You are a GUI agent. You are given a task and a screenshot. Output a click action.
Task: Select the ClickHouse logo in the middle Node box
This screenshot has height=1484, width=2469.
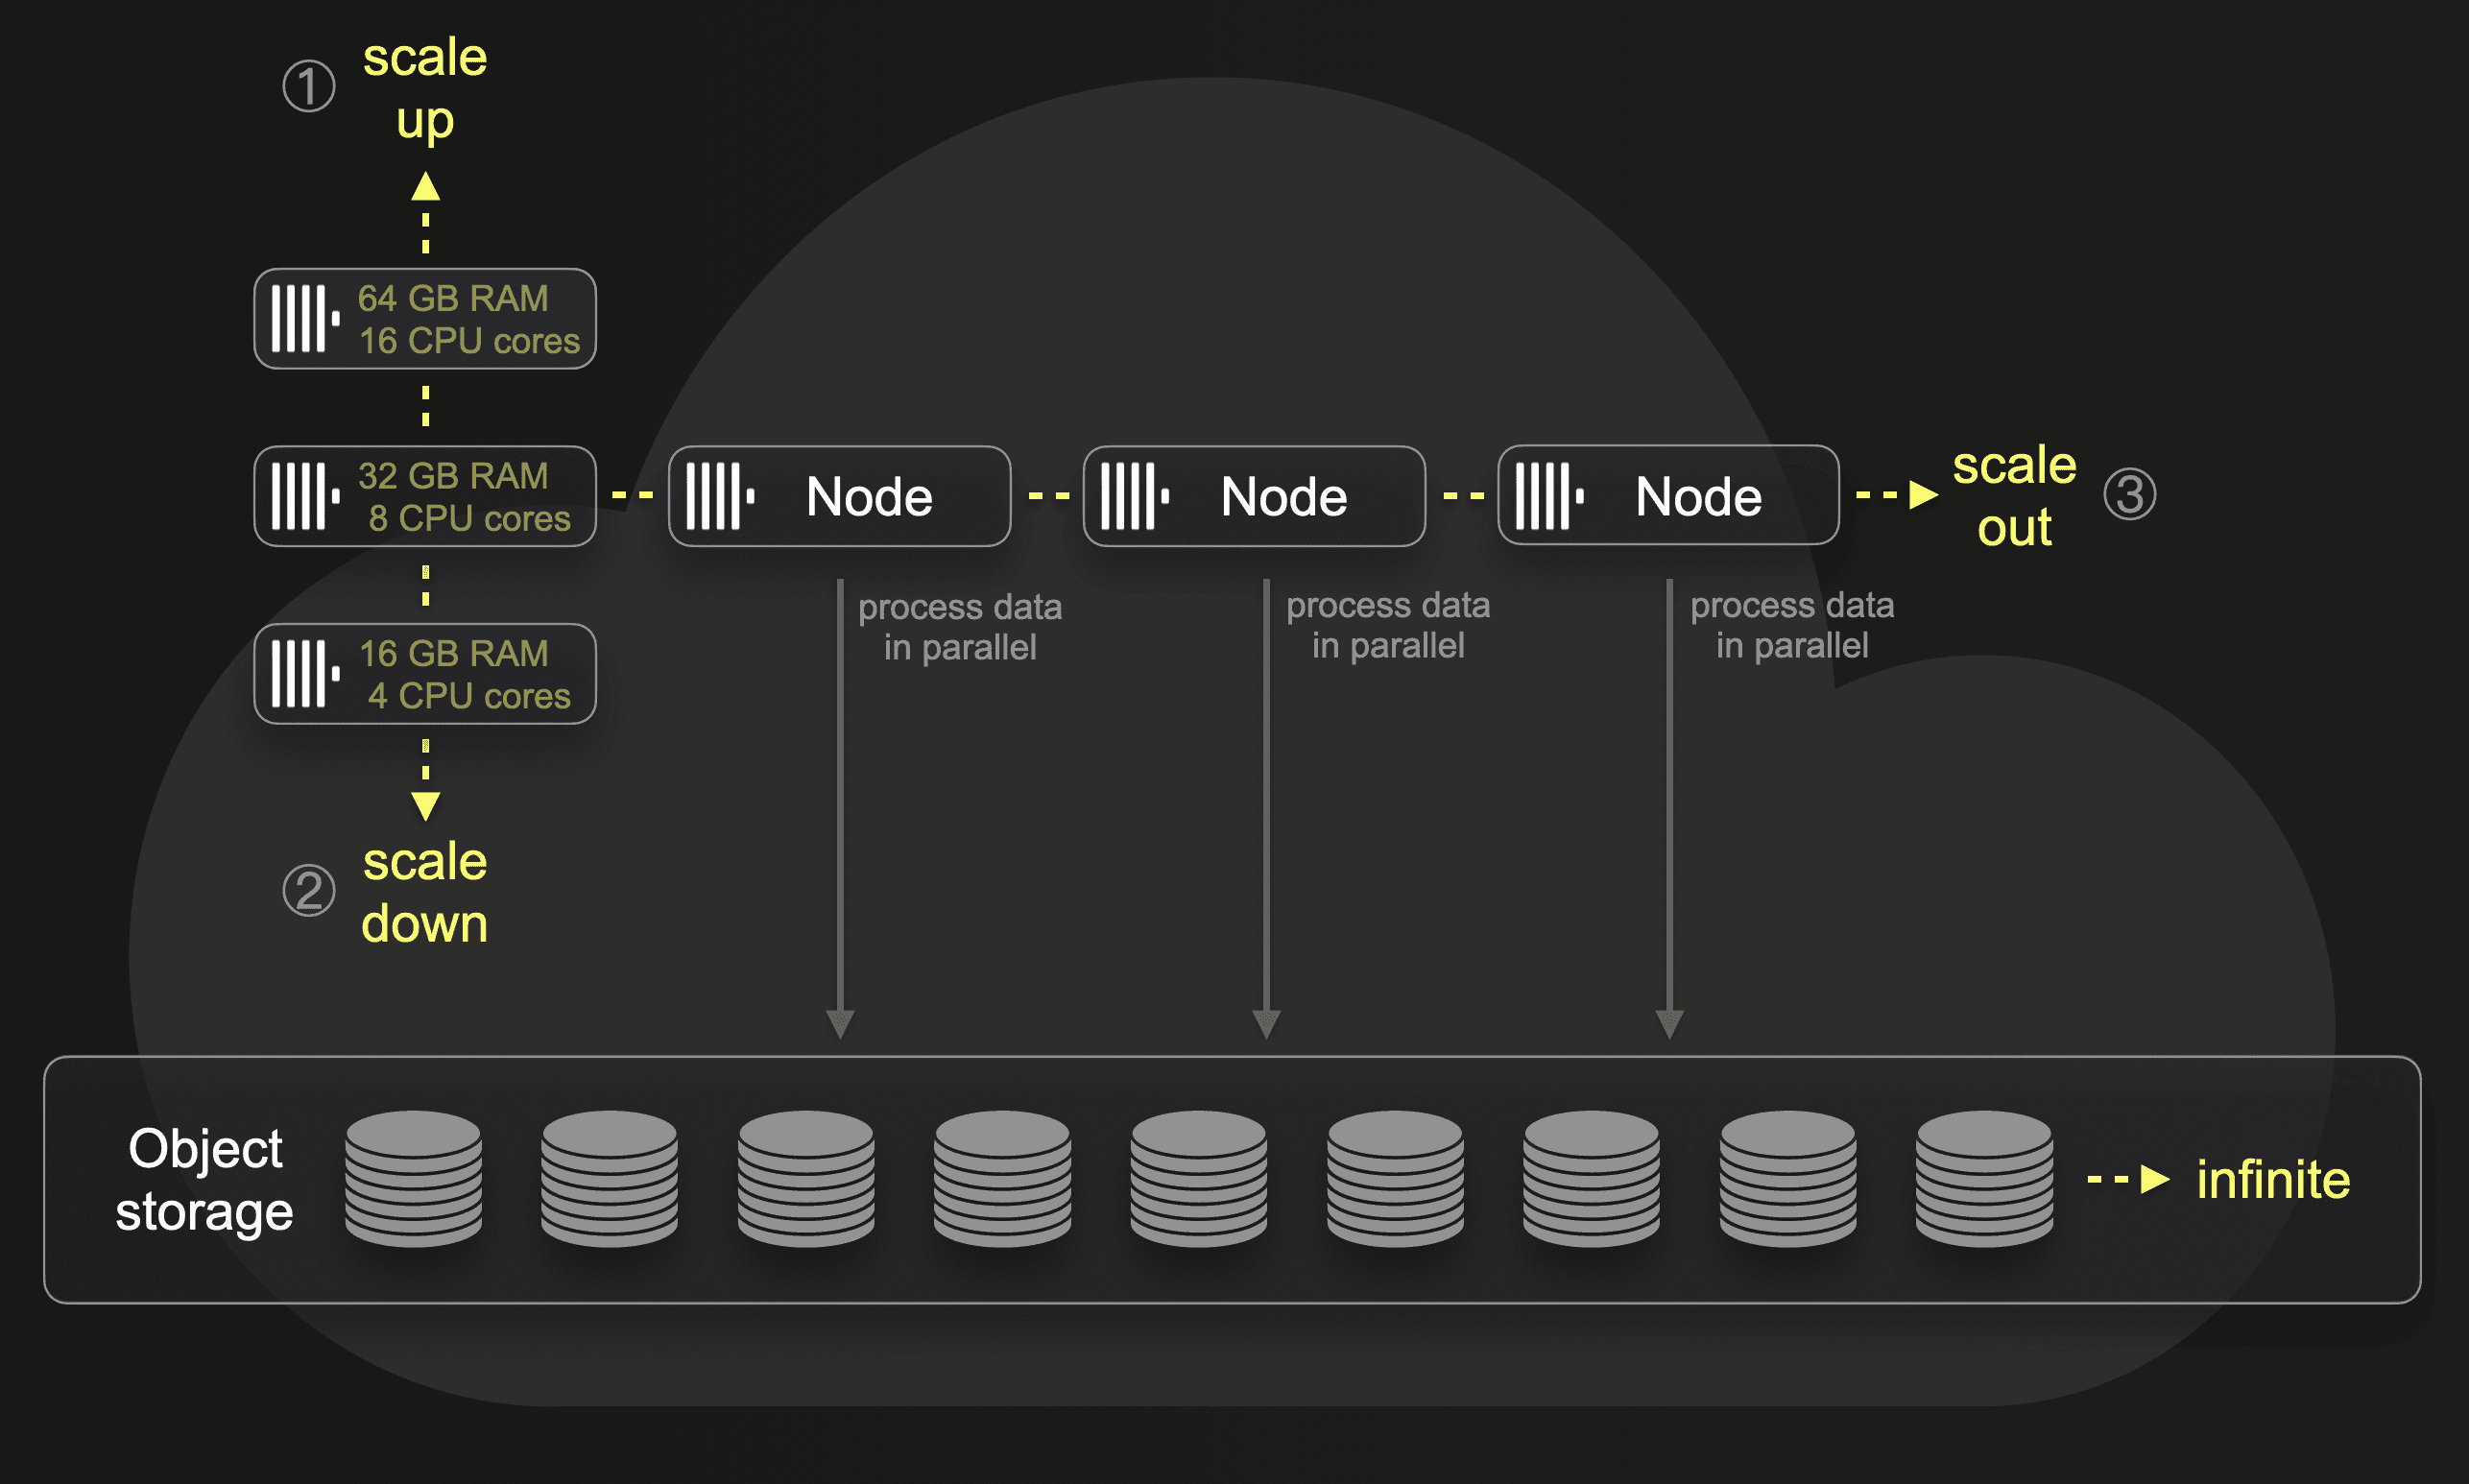click(x=1135, y=496)
